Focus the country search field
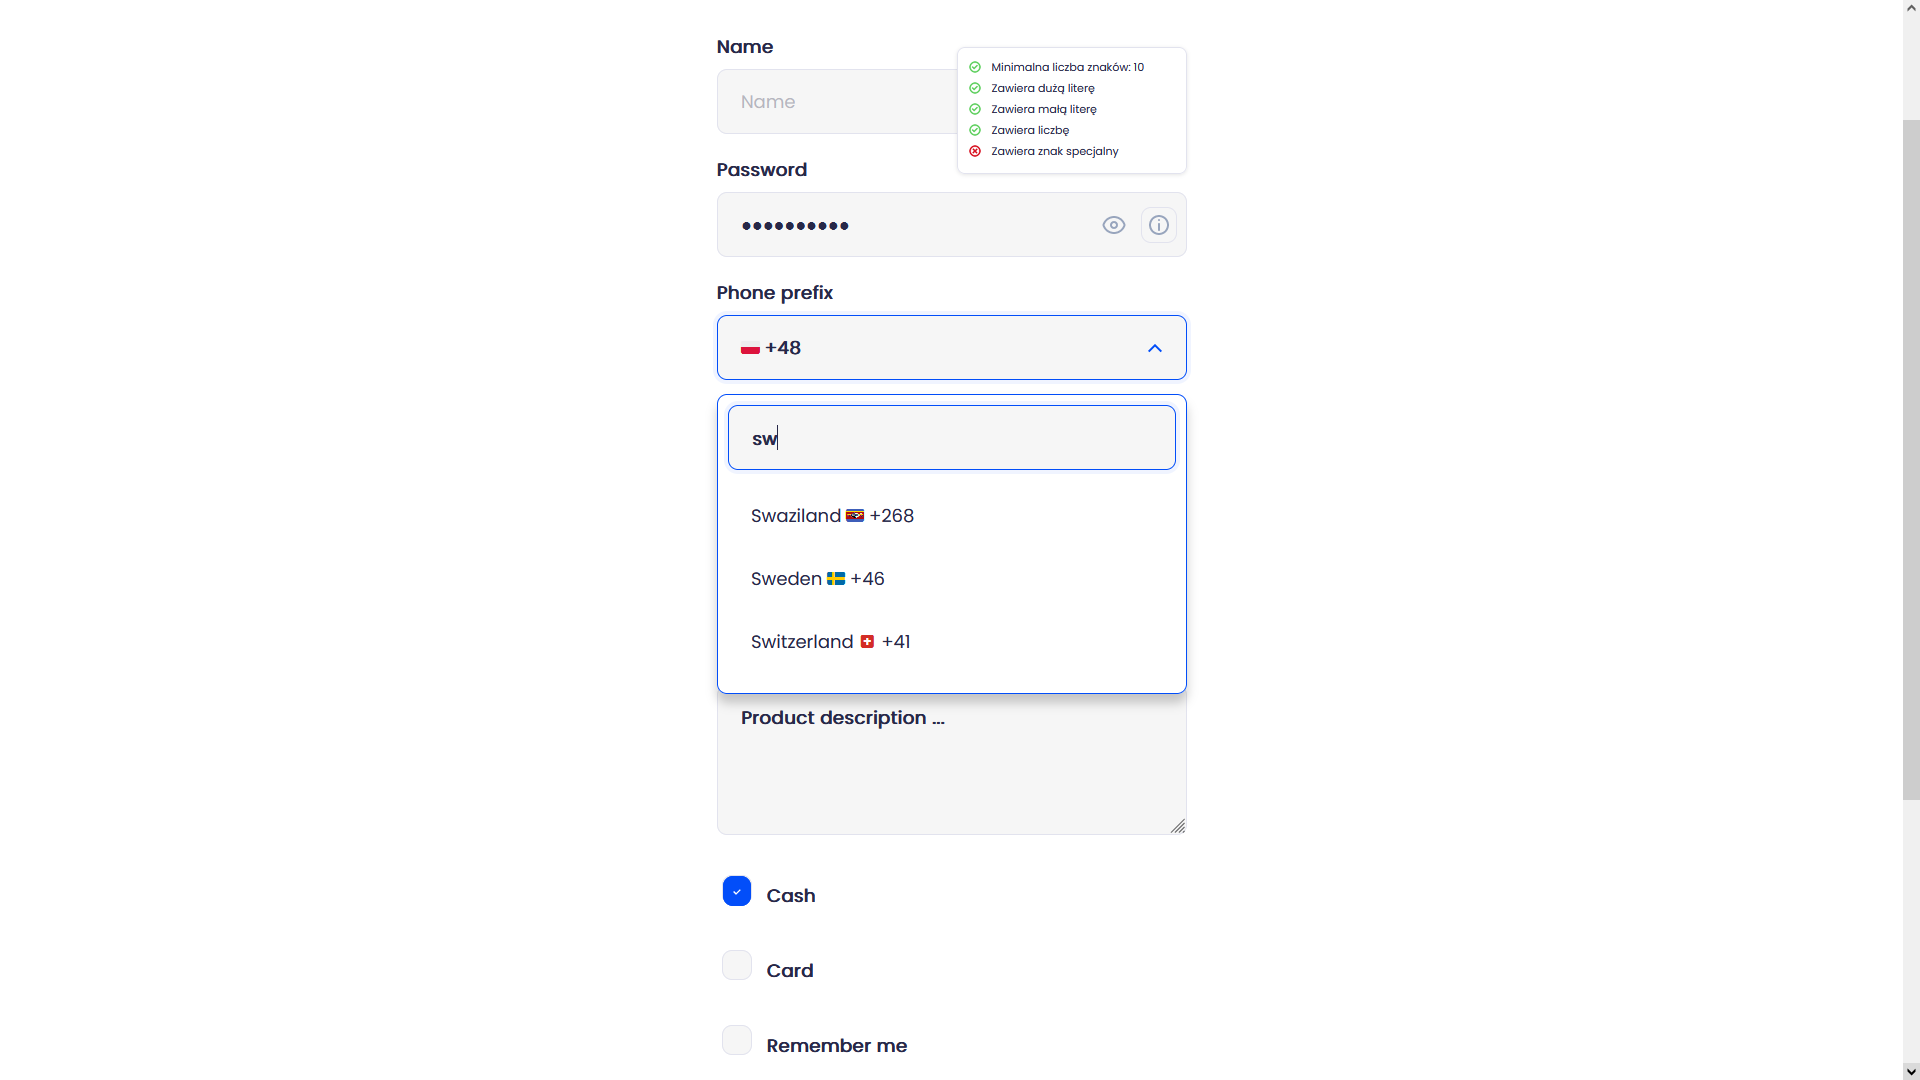 point(951,438)
